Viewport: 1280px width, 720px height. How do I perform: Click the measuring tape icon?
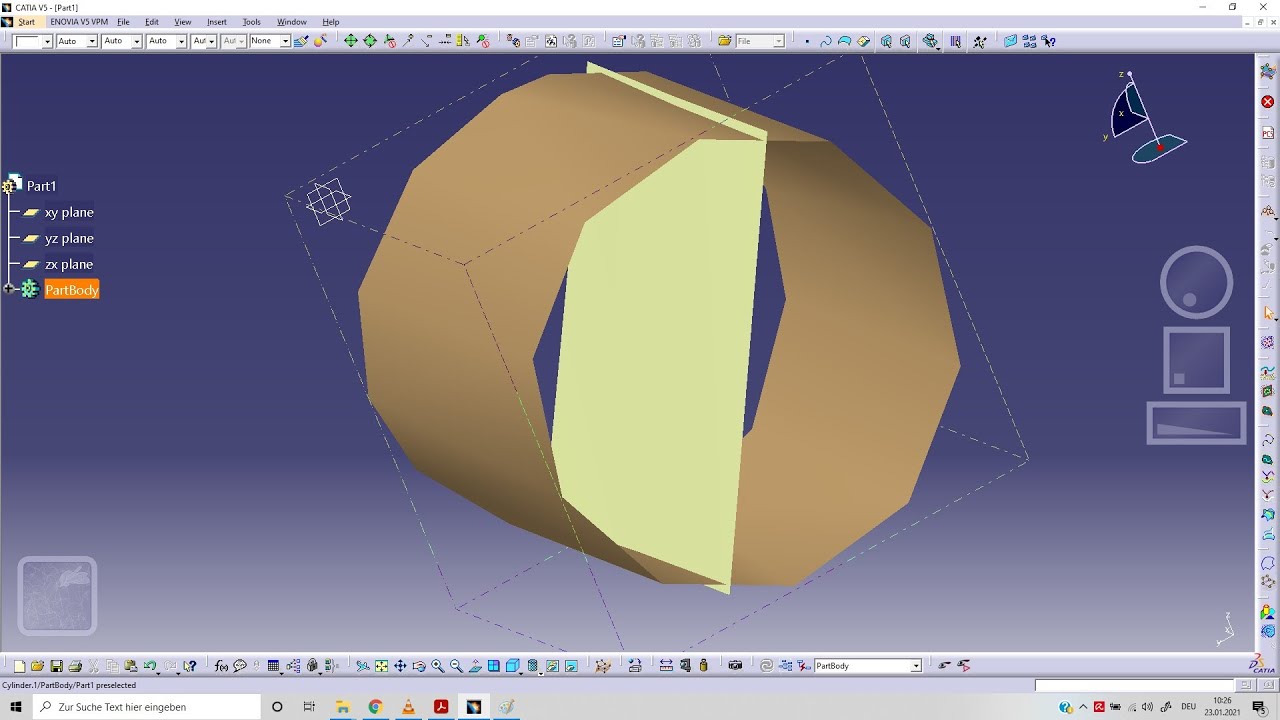coord(685,666)
